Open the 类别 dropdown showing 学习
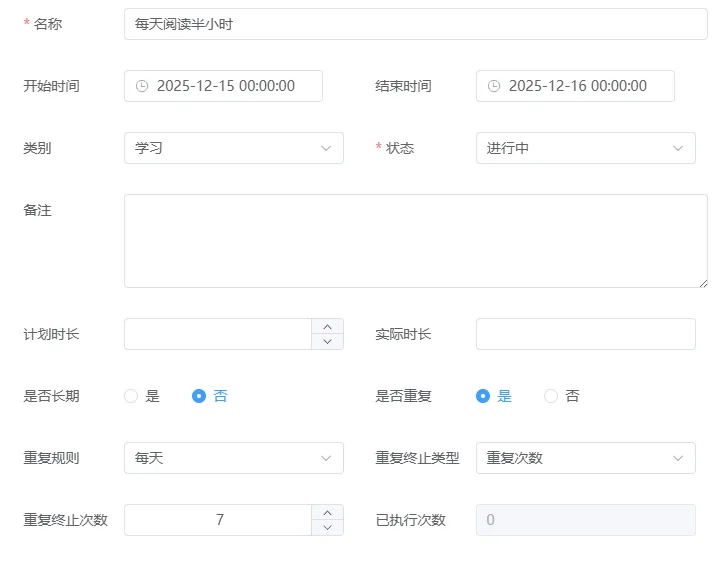Viewport: 726px width, 562px height. 233,148
